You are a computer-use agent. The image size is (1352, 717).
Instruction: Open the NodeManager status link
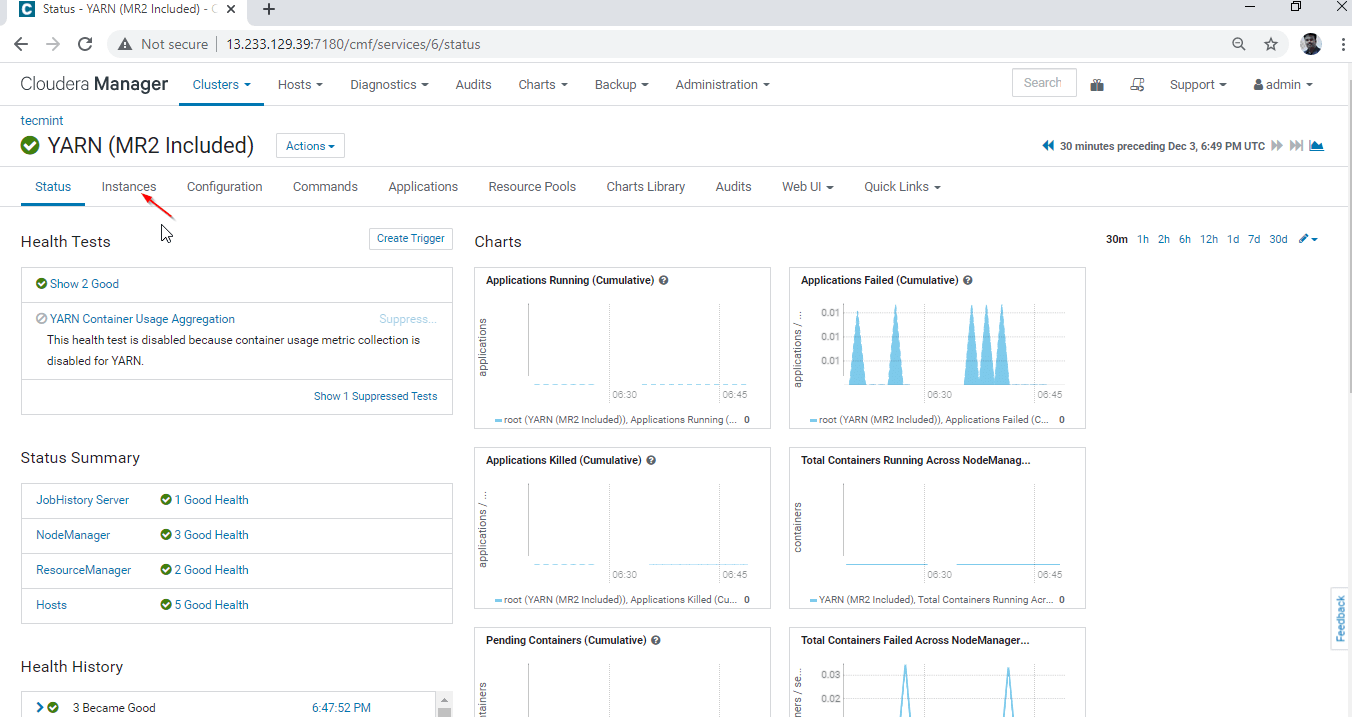point(73,535)
